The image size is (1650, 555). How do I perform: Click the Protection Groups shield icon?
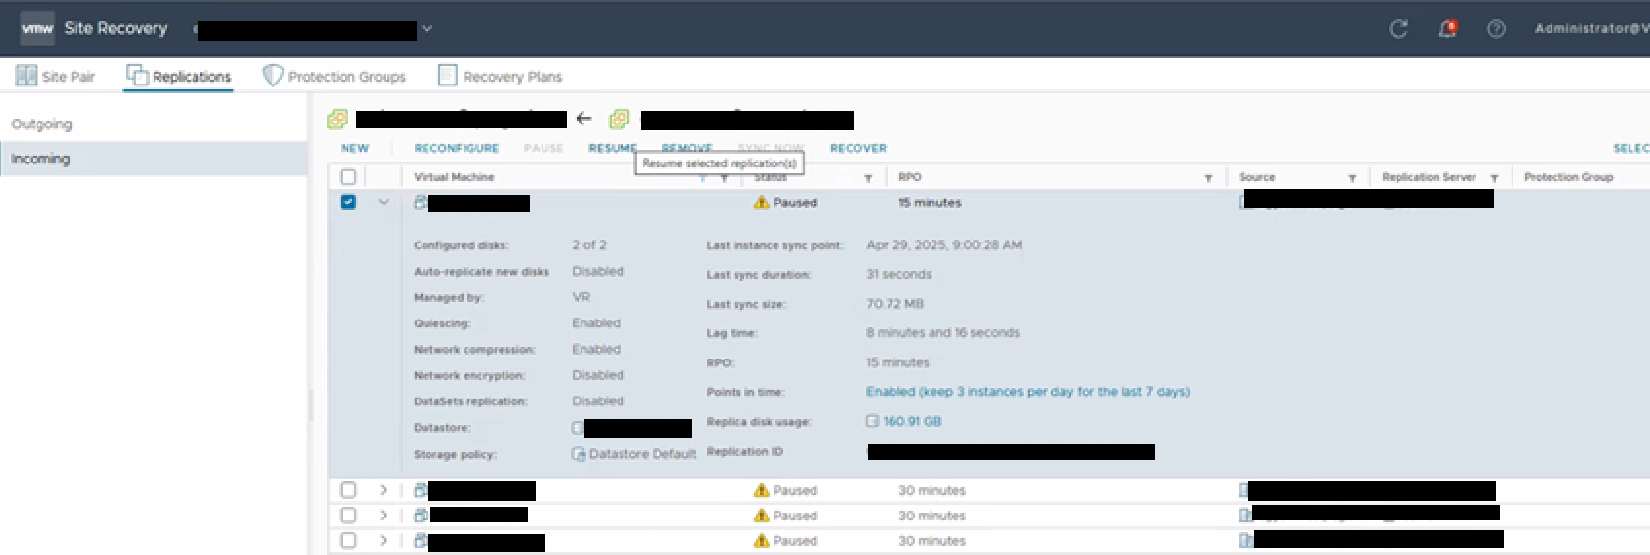point(272,76)
